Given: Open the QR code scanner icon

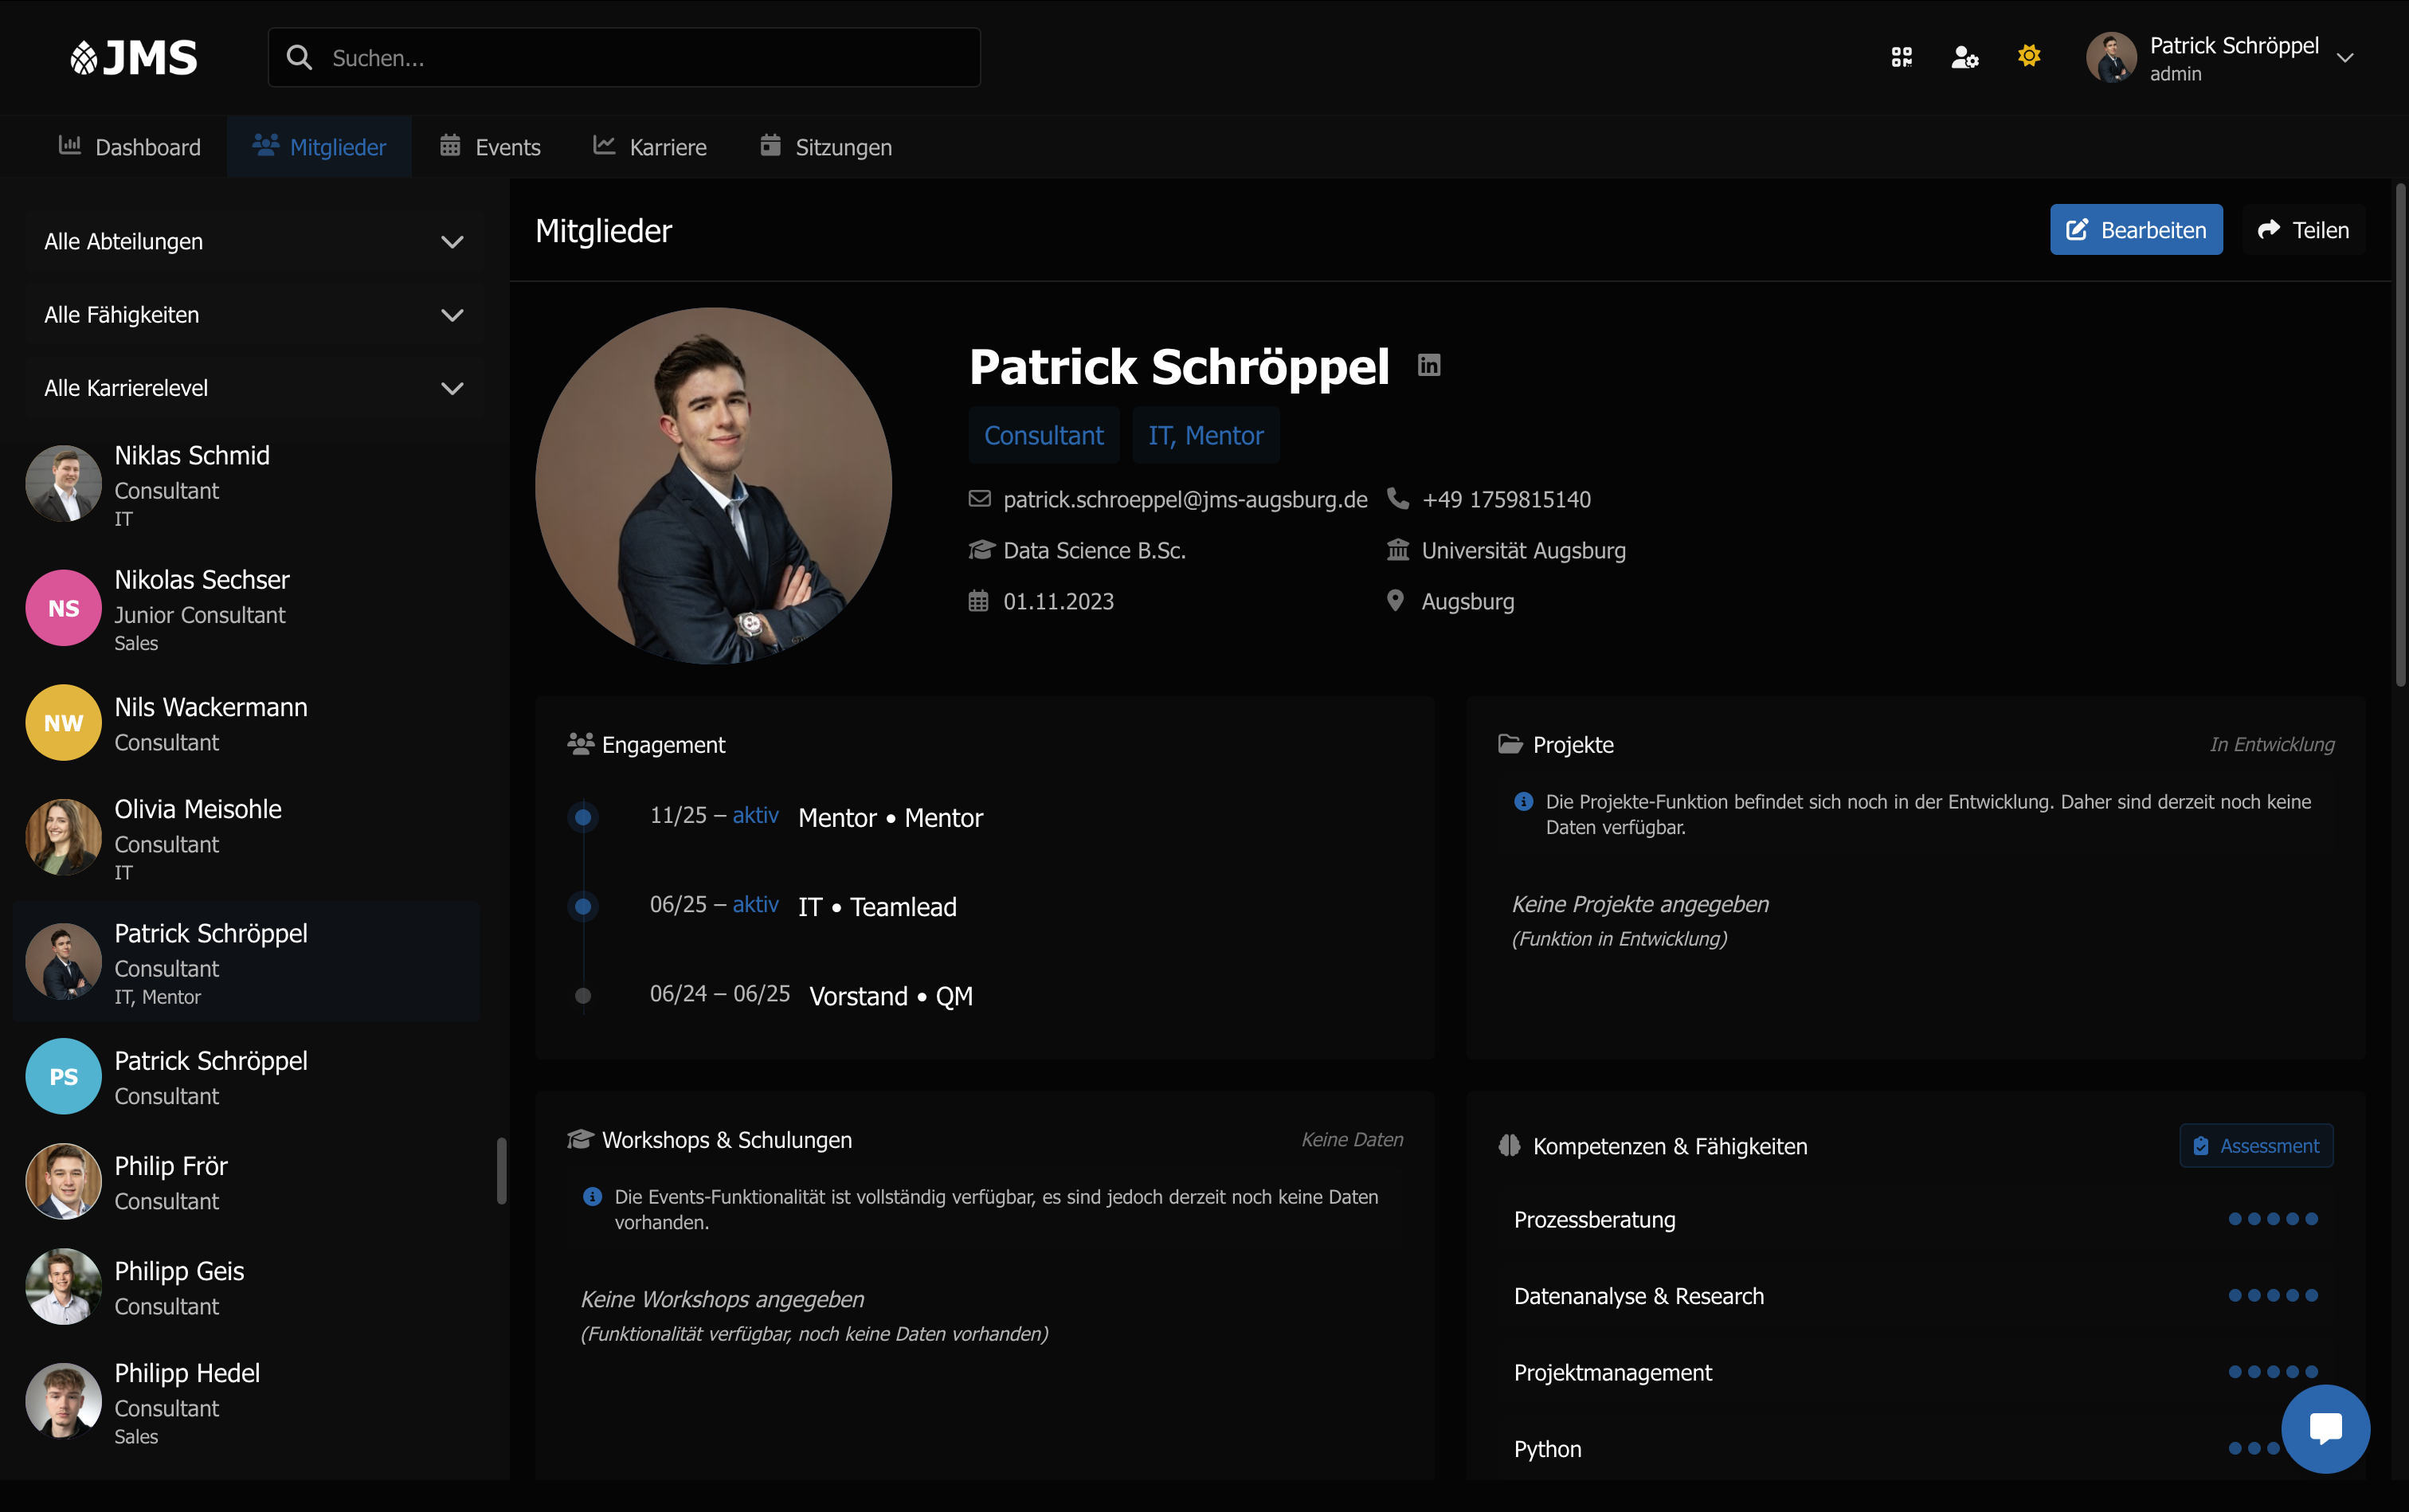Looking at the screenshot, I should tap(1901, 57).
